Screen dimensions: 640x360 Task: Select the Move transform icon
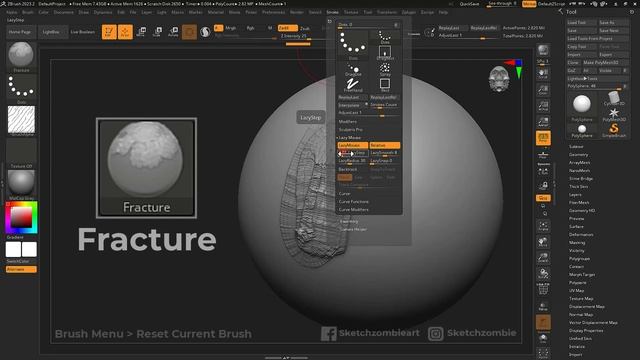141,32
